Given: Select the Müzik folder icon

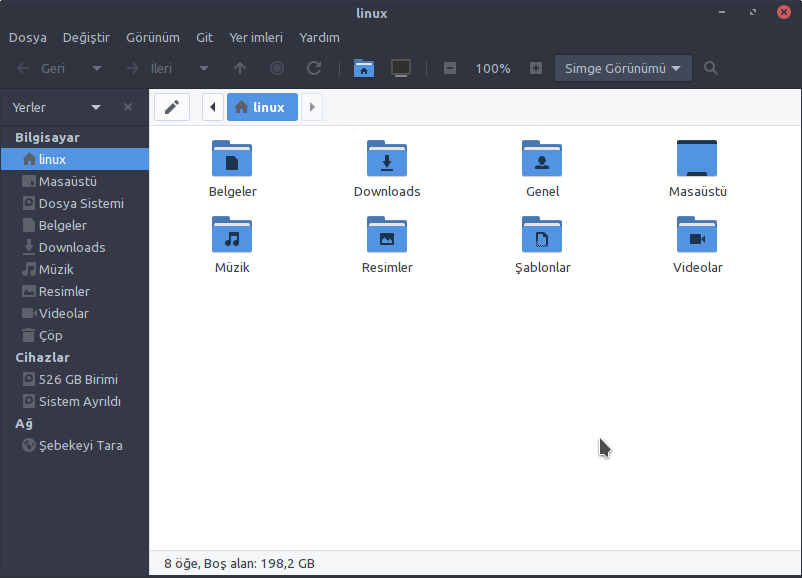Looking at the screenshot, I should [232, 236].
